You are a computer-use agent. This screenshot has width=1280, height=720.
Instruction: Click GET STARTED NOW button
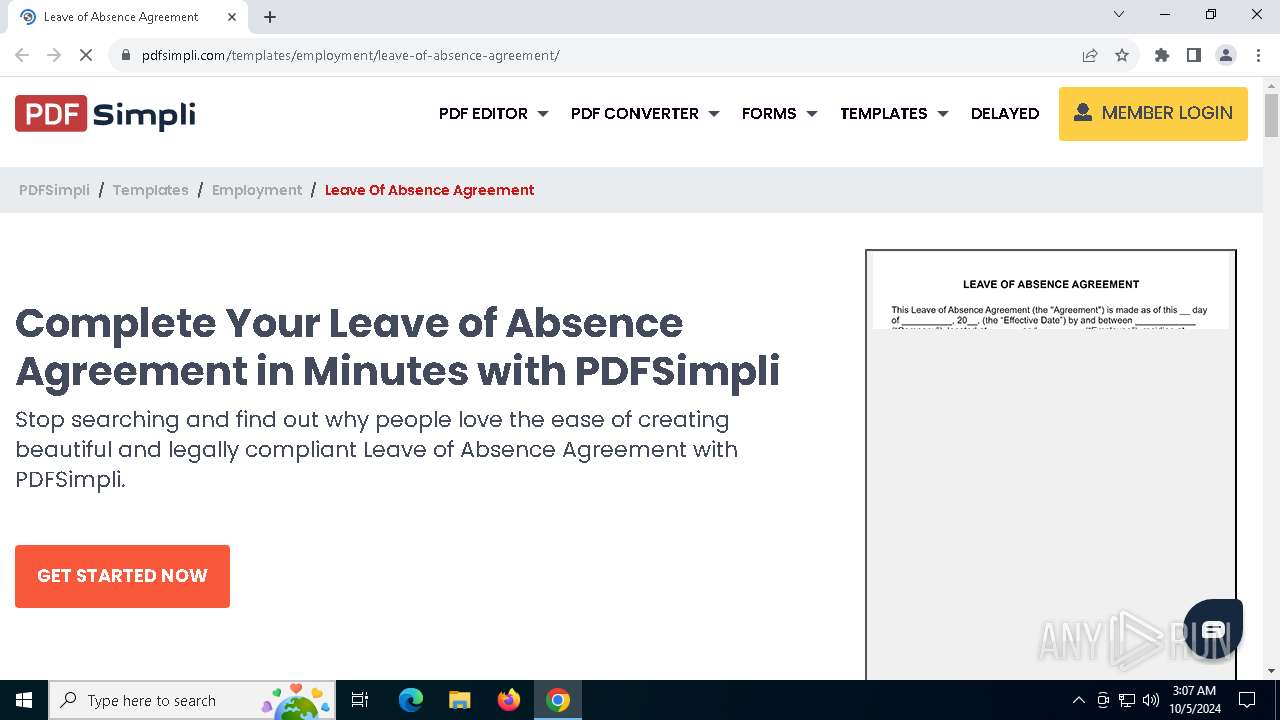click(122, 576)
